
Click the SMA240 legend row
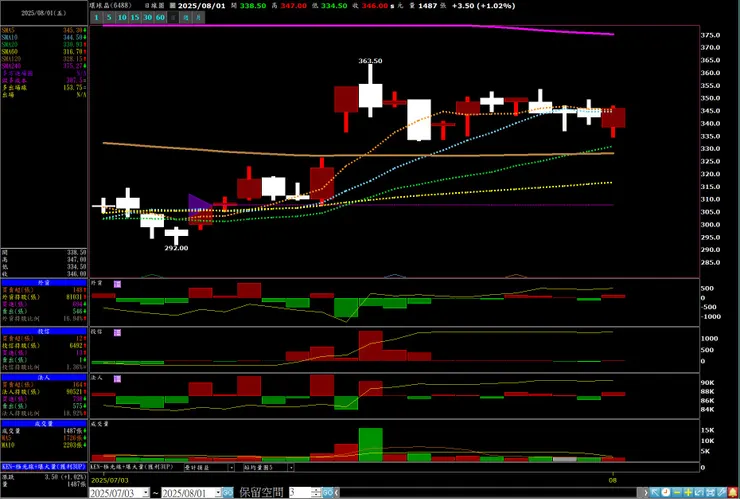pos(44,66)
